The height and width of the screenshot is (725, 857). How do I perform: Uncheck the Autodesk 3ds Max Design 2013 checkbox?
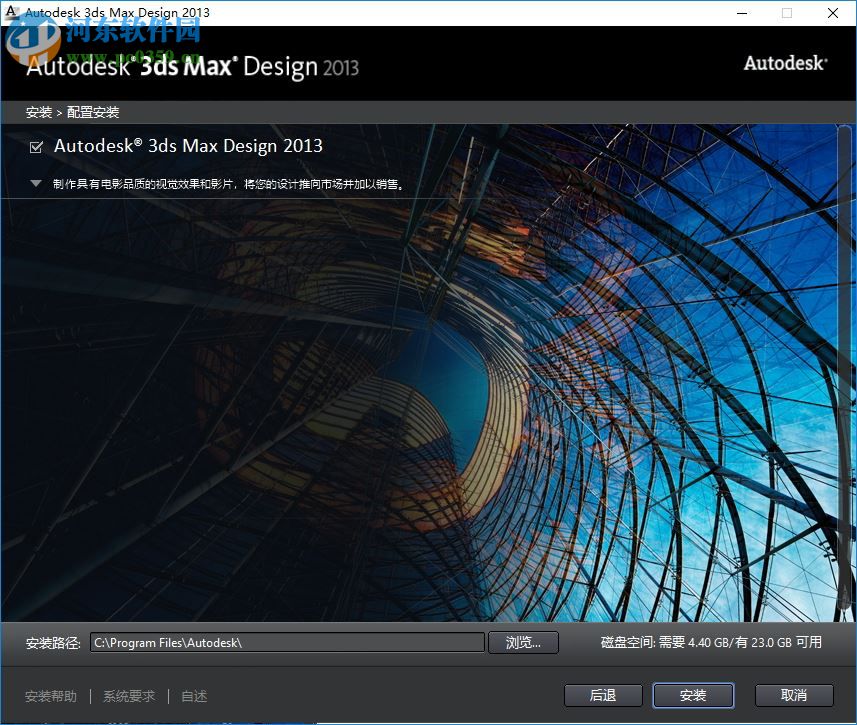click(x=36, y=146)
